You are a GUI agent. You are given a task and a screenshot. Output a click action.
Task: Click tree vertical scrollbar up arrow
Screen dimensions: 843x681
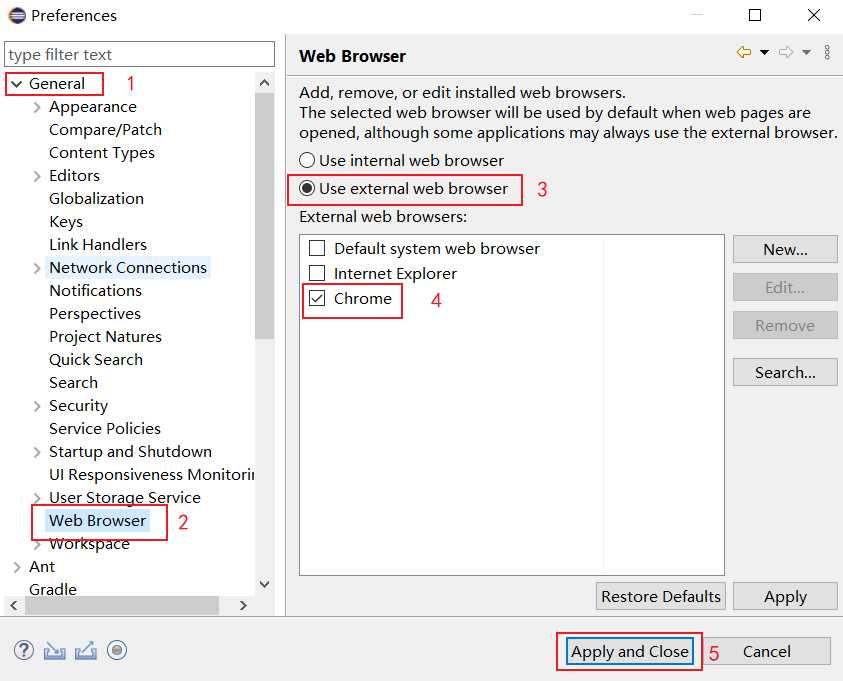point(265,83)
